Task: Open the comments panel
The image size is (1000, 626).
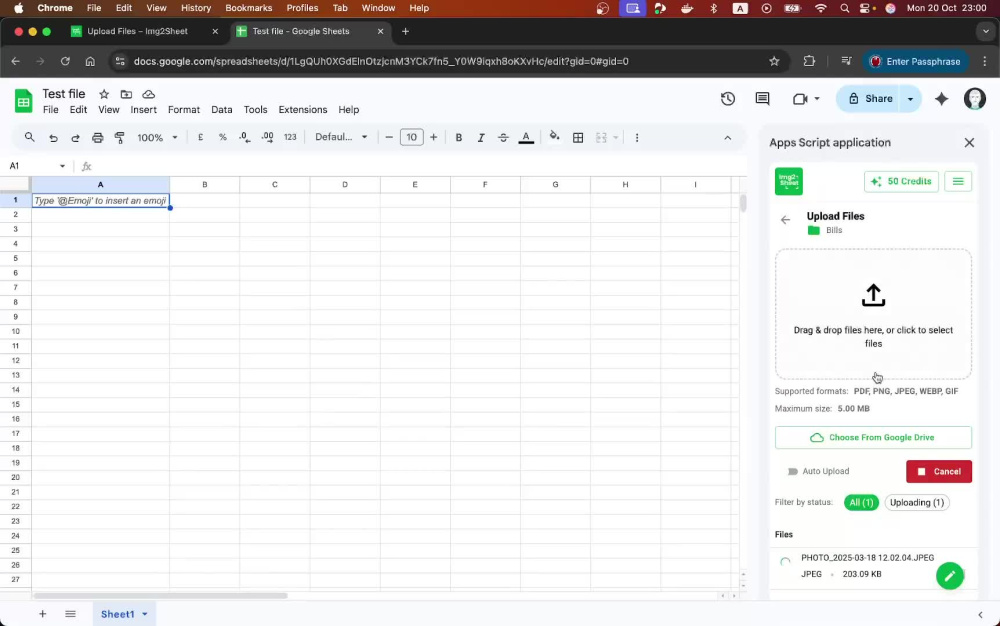Action: [762, 99]
